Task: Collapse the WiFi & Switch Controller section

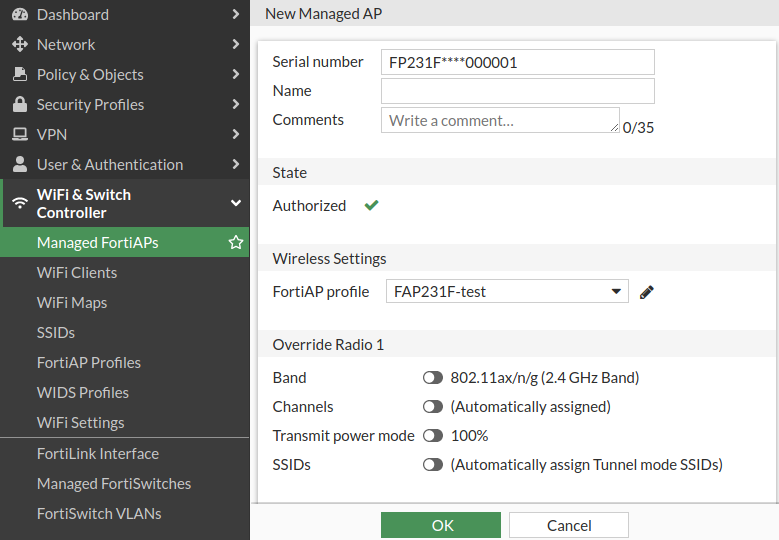Action: coord(236,203)
